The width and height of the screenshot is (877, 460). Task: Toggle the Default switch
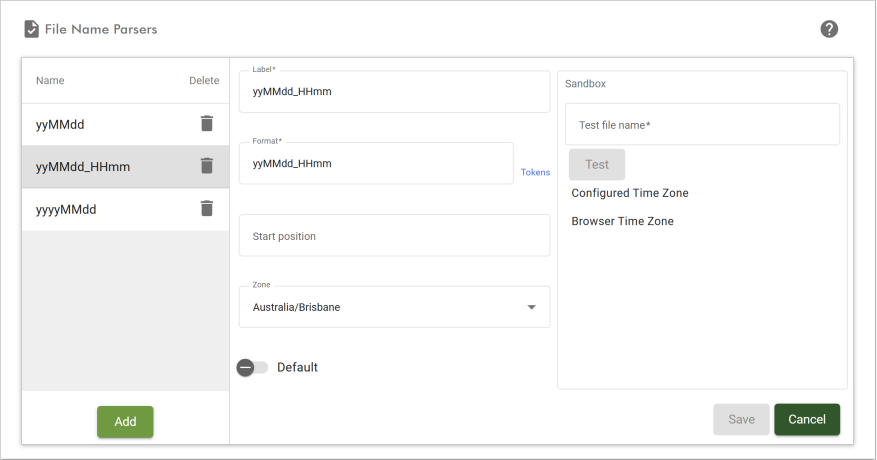pos(252,367)
